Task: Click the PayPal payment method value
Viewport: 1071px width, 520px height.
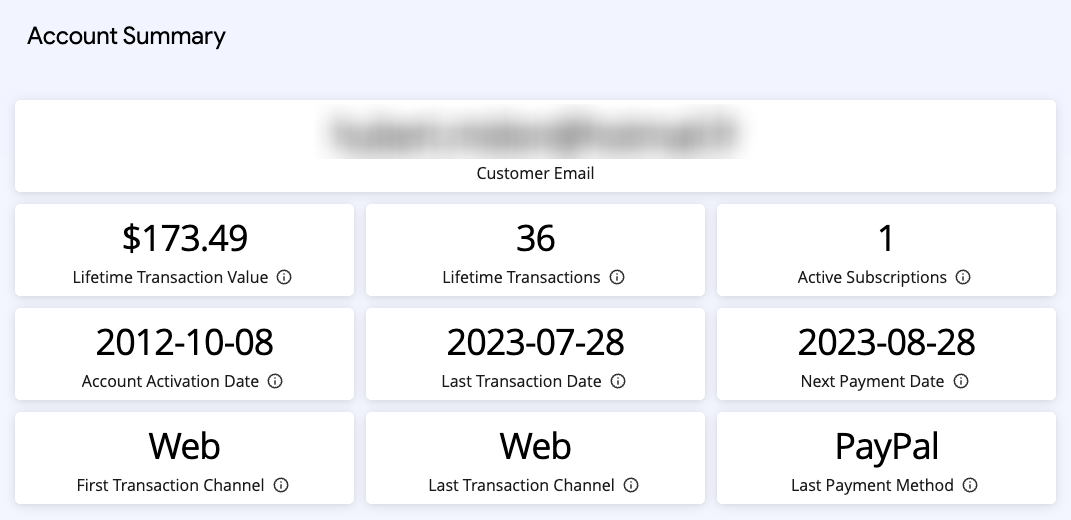Action: (x=887, y=446)
